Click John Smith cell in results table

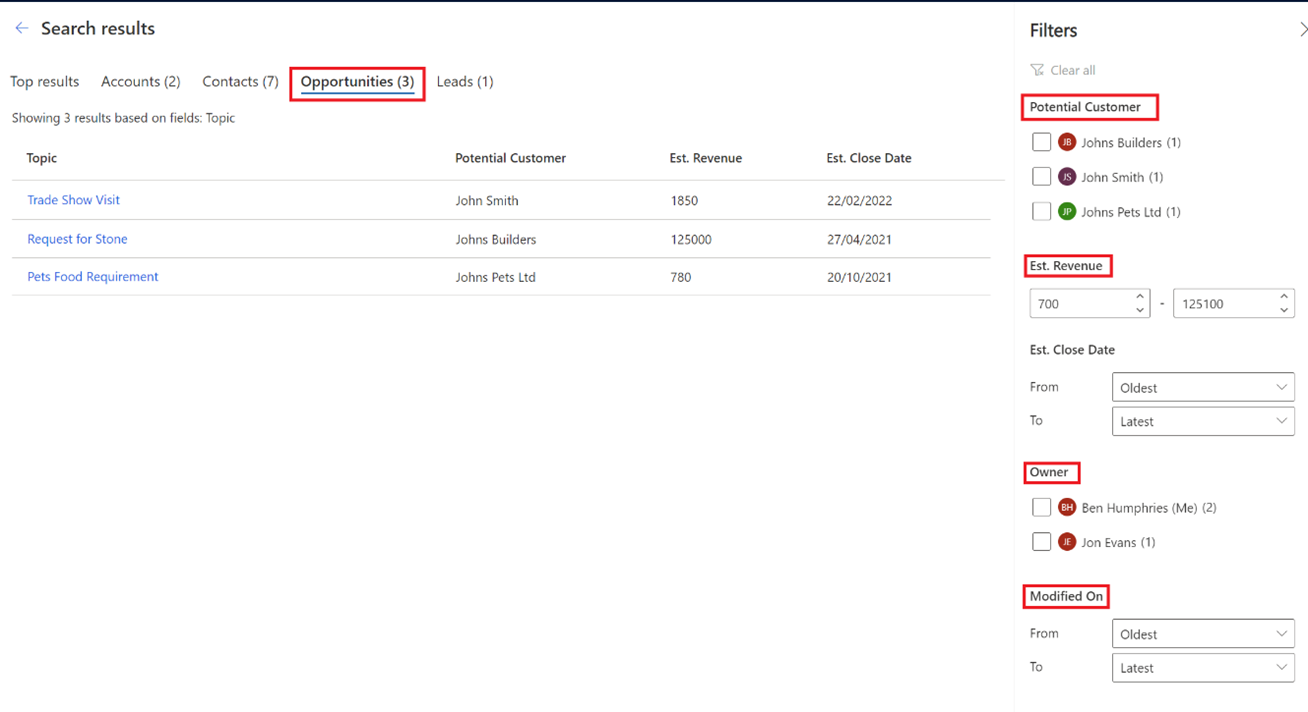pyautogui.click(x=487, y=201)
